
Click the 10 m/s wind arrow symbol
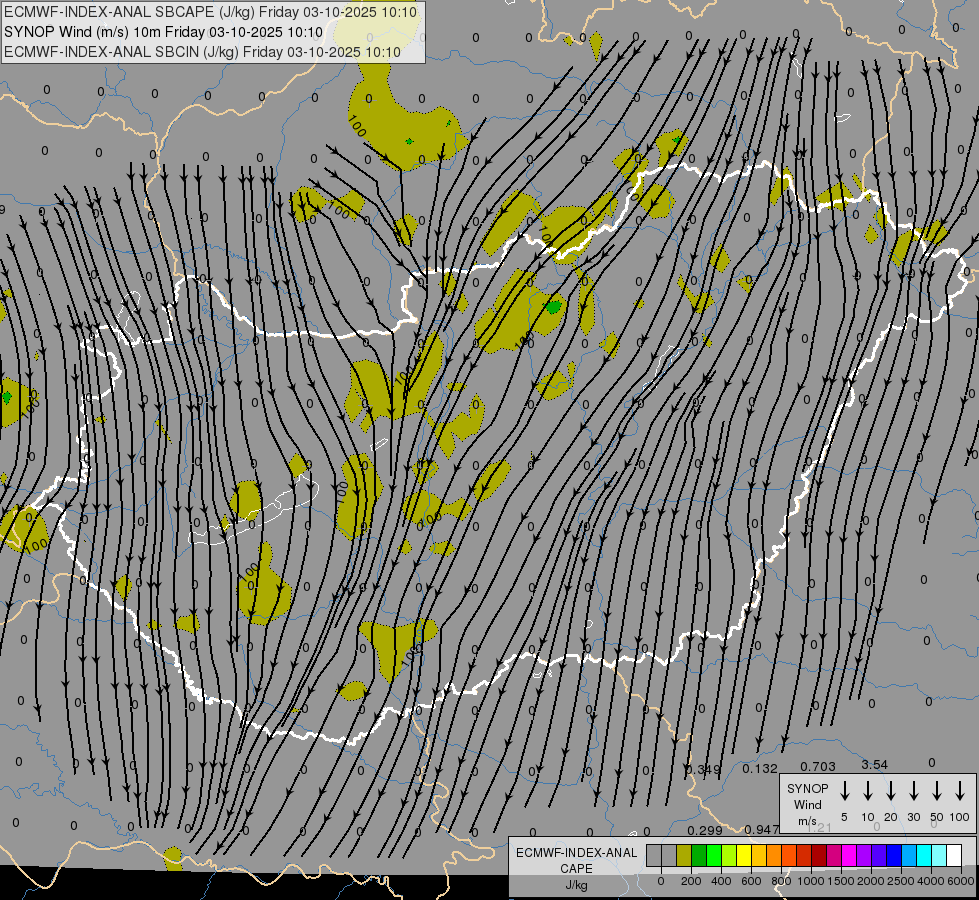868,791
